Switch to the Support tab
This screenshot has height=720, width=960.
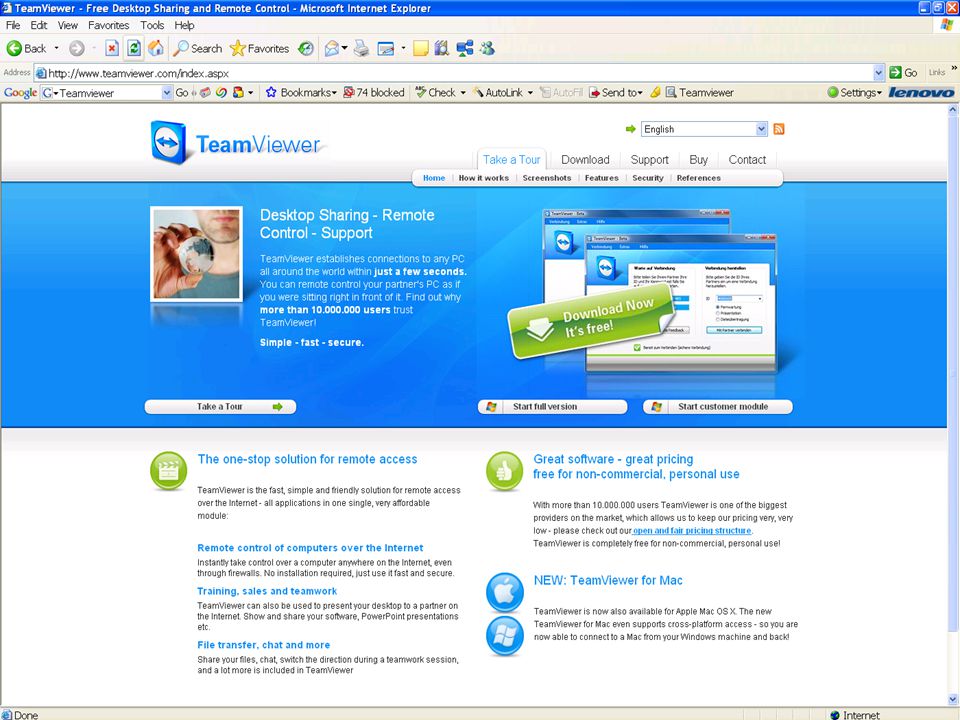point(650,160)
